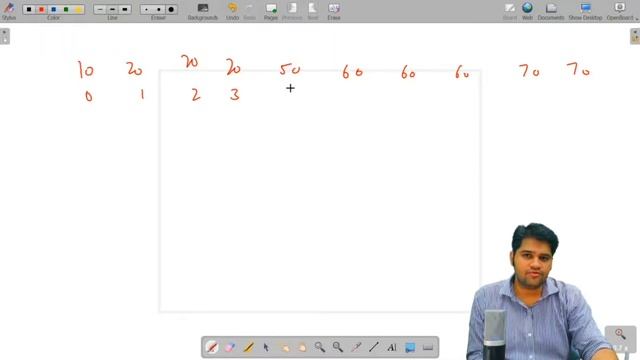Pick the green pen color

click(x=66, y=9)
